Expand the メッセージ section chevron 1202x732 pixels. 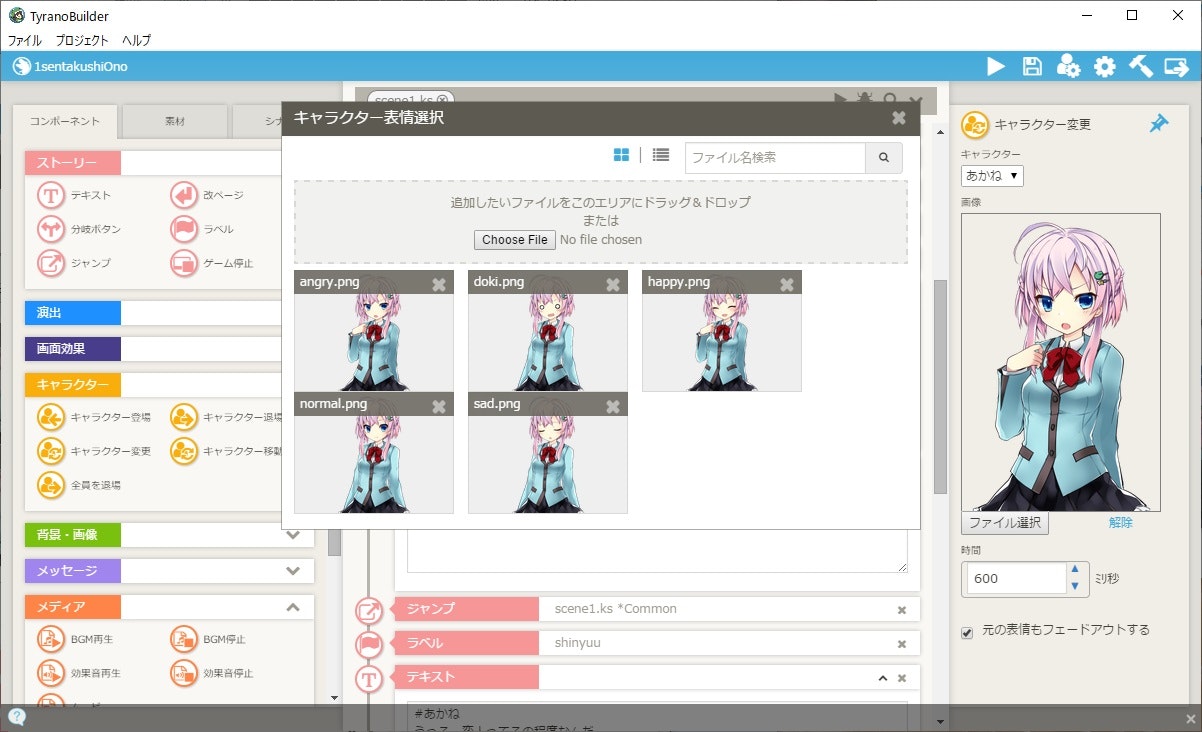coord(293,571)
